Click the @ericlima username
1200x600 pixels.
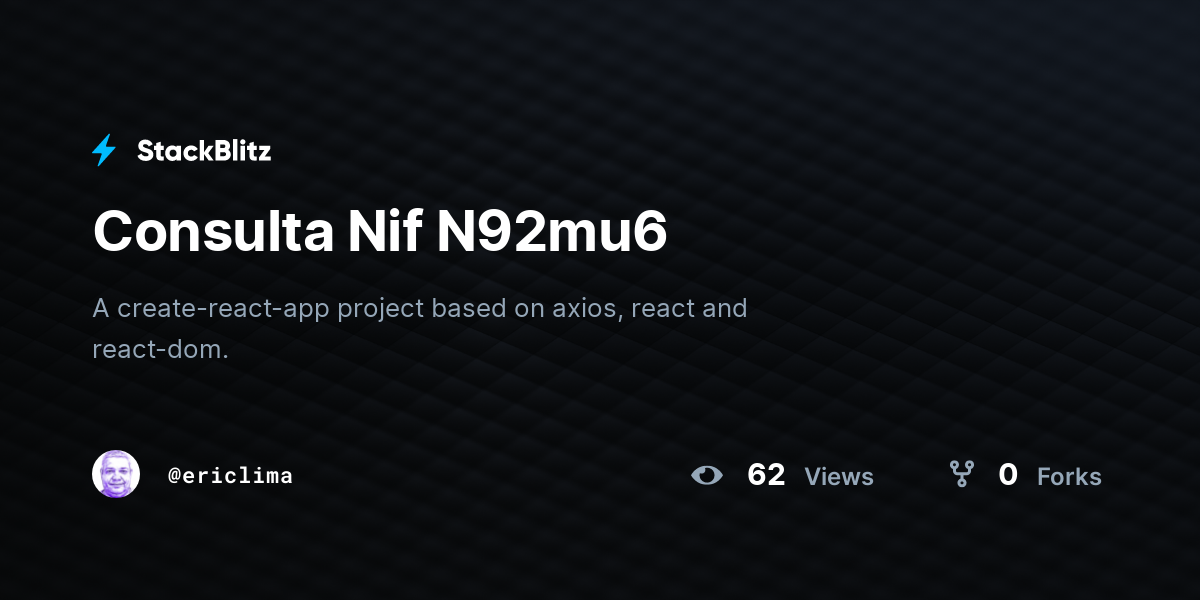[230, 476]
